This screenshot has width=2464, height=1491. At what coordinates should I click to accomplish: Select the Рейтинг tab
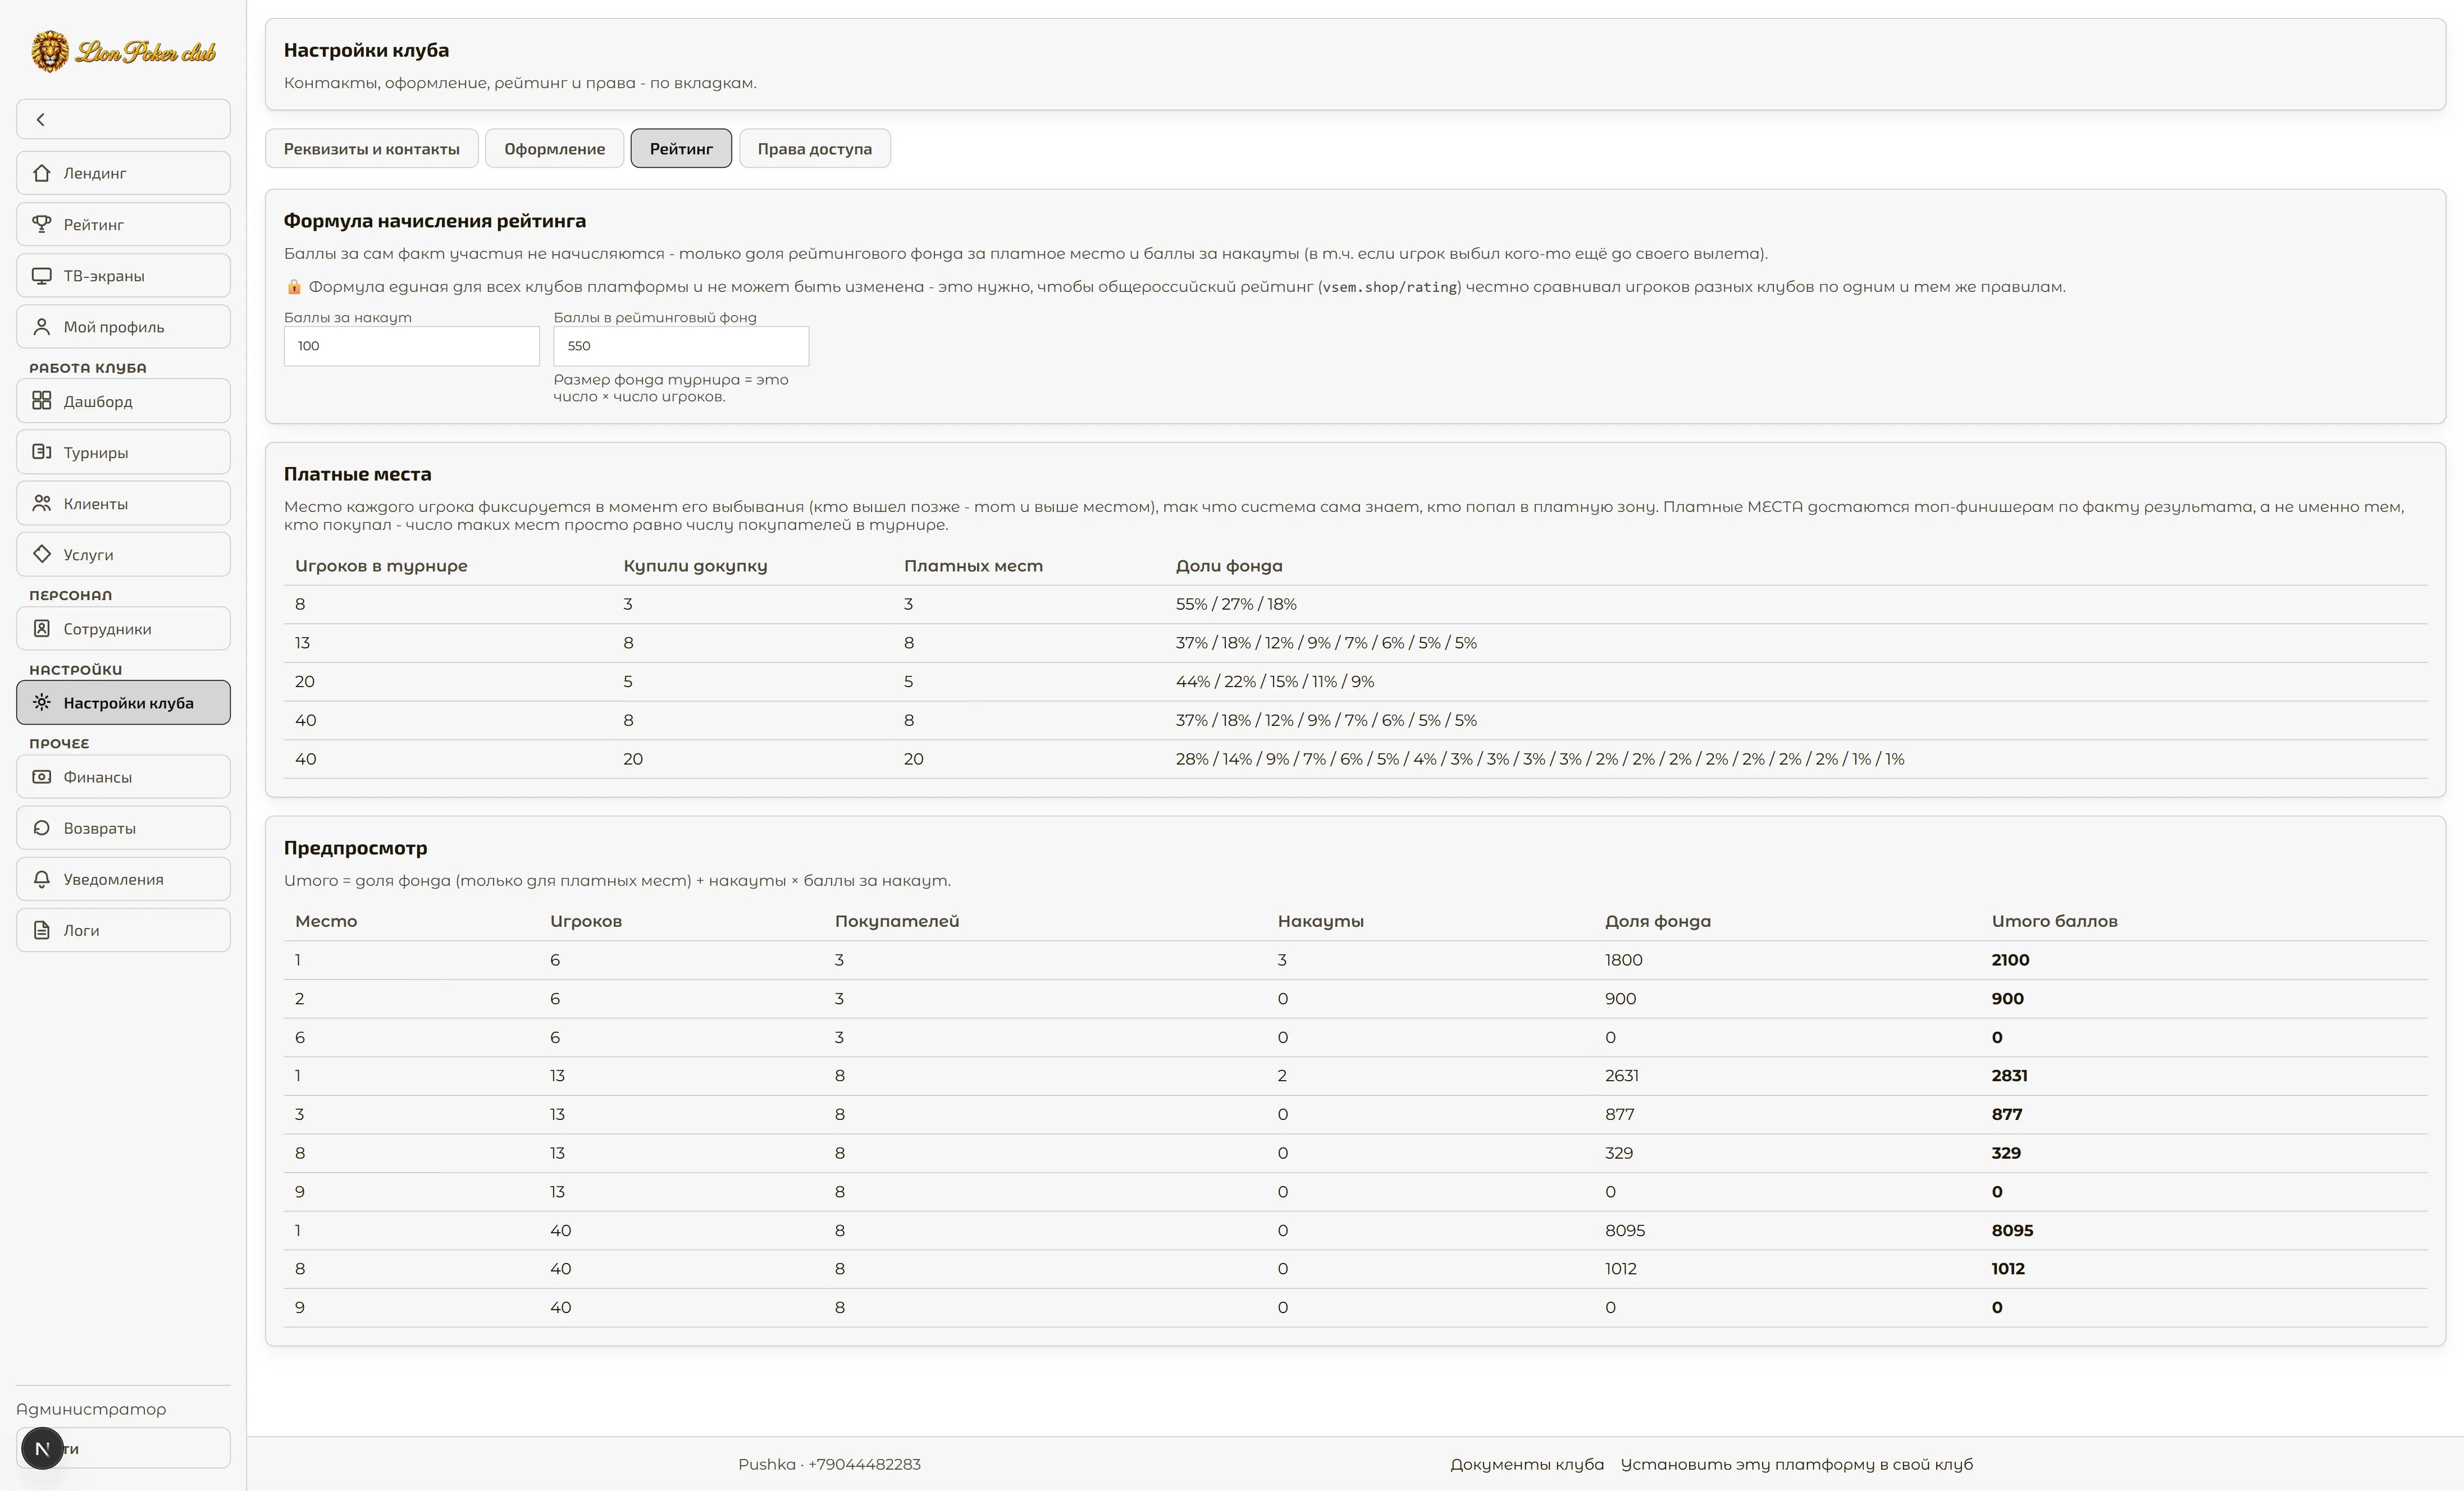pyautogui.click(x=681, y=149)
